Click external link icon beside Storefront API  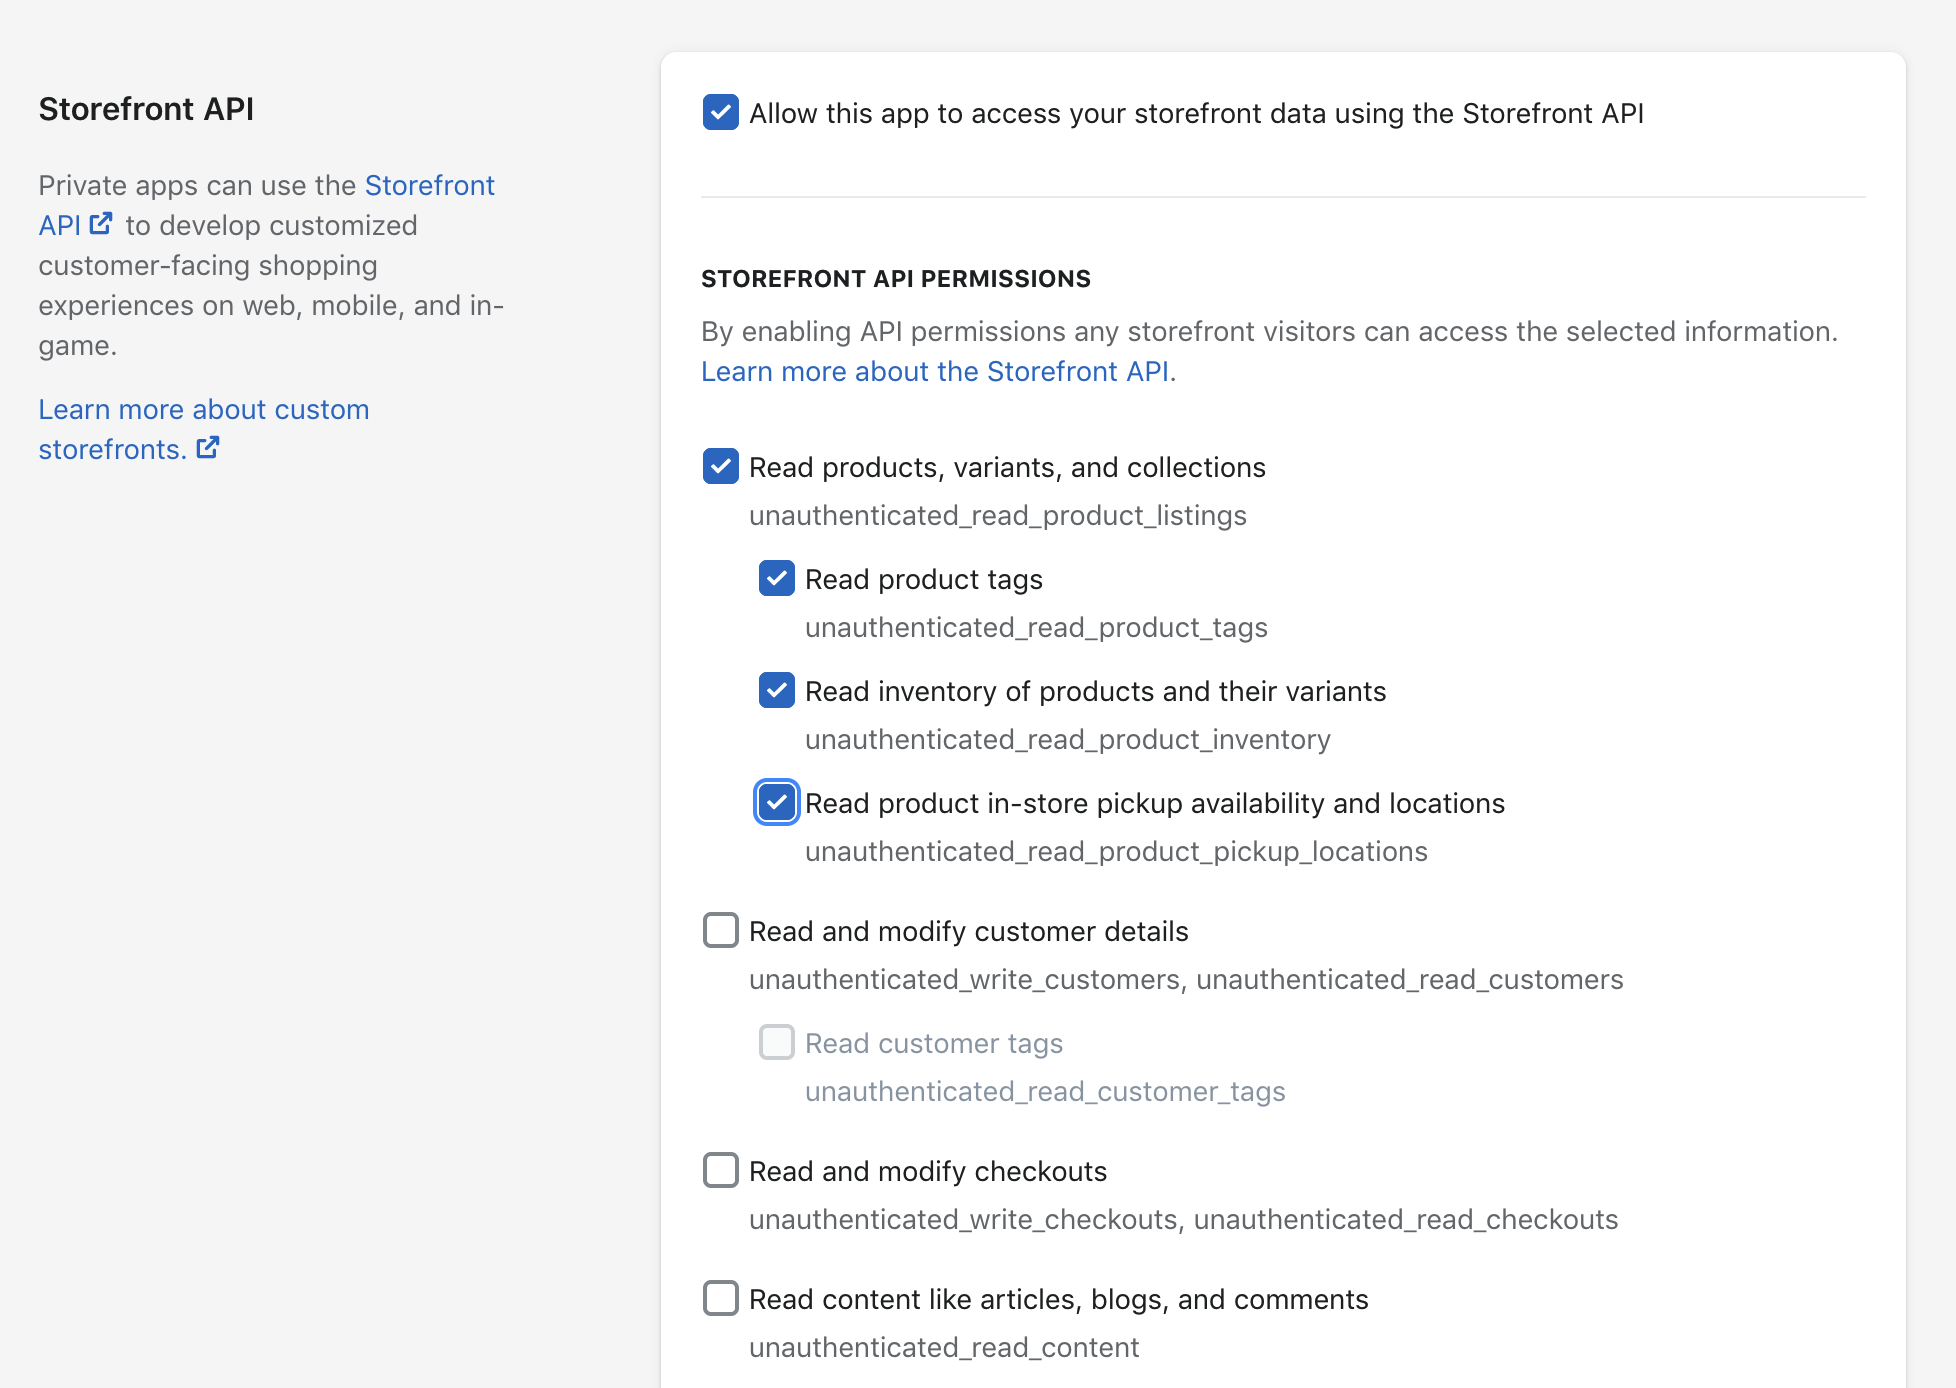pos(101,224)
